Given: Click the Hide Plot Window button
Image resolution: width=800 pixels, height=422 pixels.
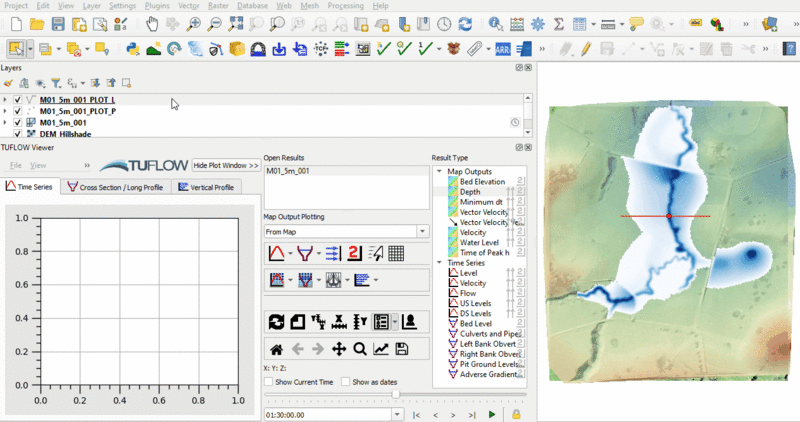Looking at the screenshot, I should tap(225, 165).
